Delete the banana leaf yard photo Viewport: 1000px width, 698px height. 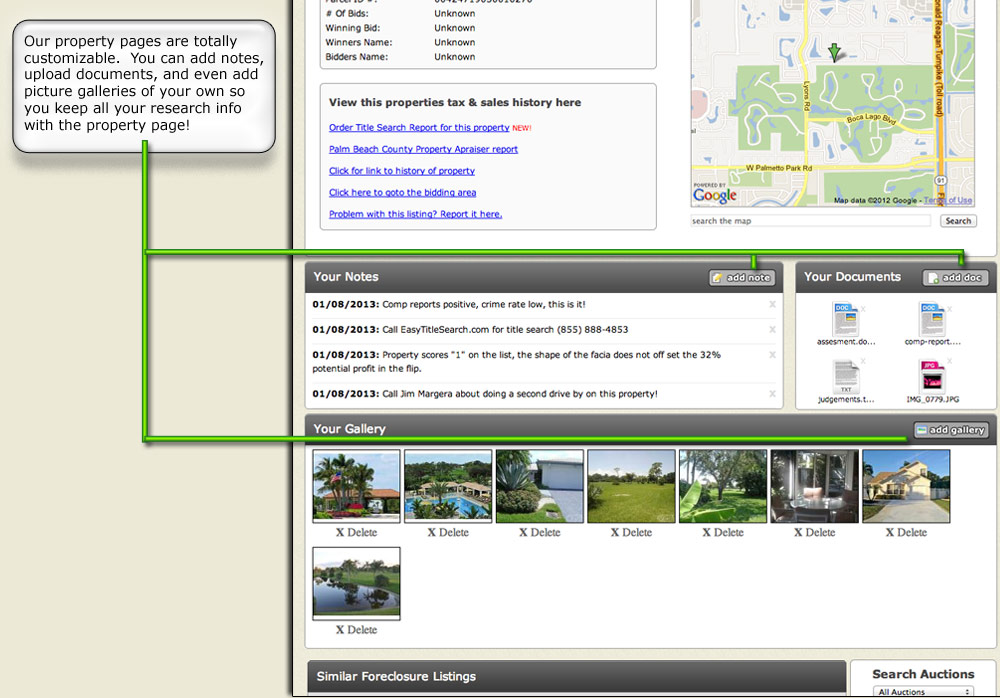pos(723,532)
